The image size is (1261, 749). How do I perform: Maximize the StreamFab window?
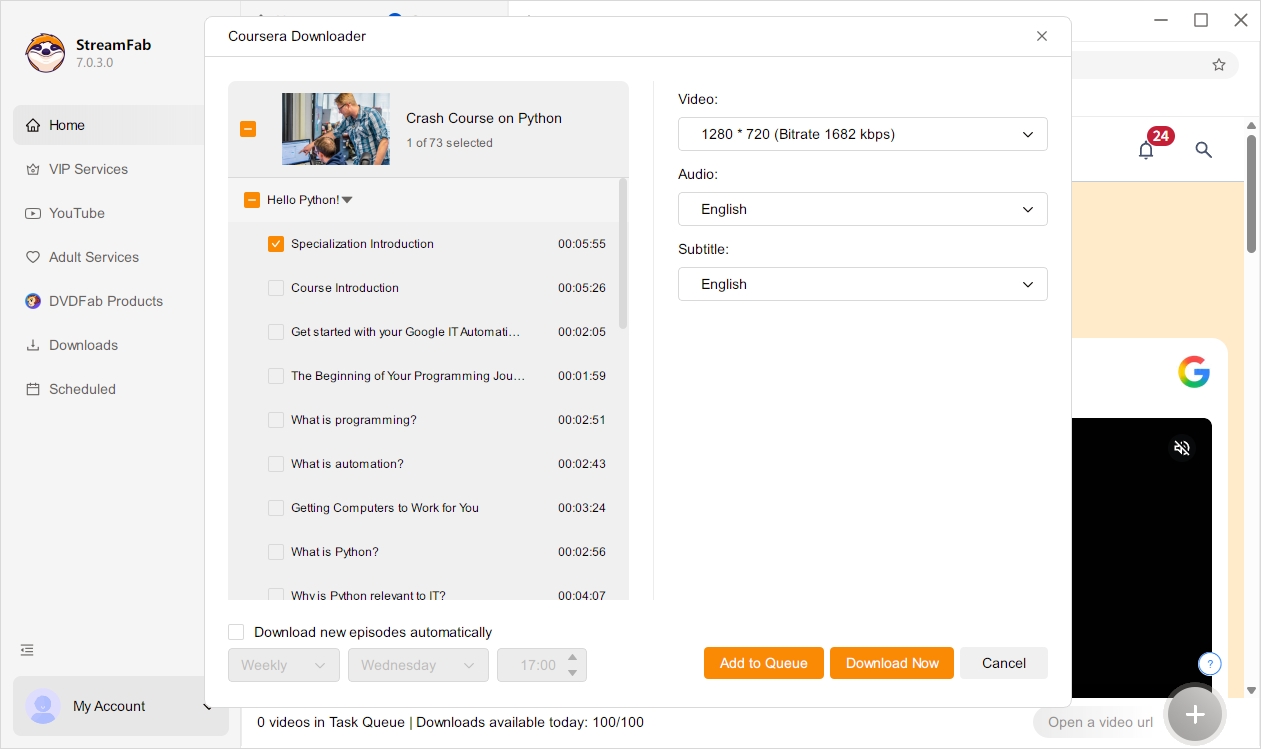coord(1201,20)
